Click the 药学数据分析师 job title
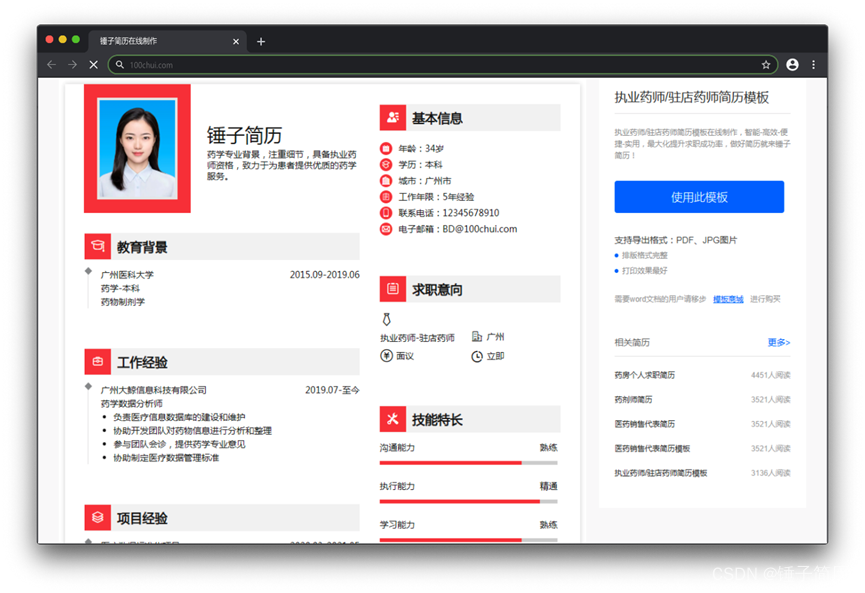The height and width of the screenshot is (593, 865). point(131,403)
